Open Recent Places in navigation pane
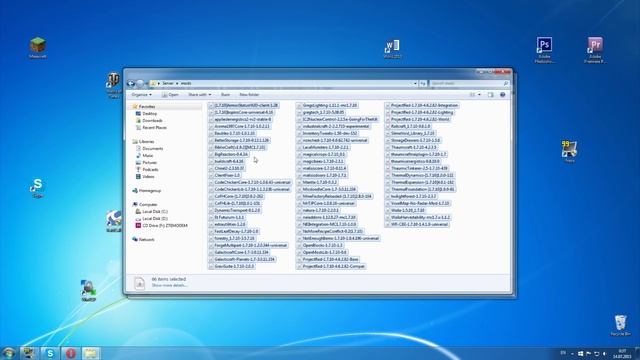 coord(154,127)
